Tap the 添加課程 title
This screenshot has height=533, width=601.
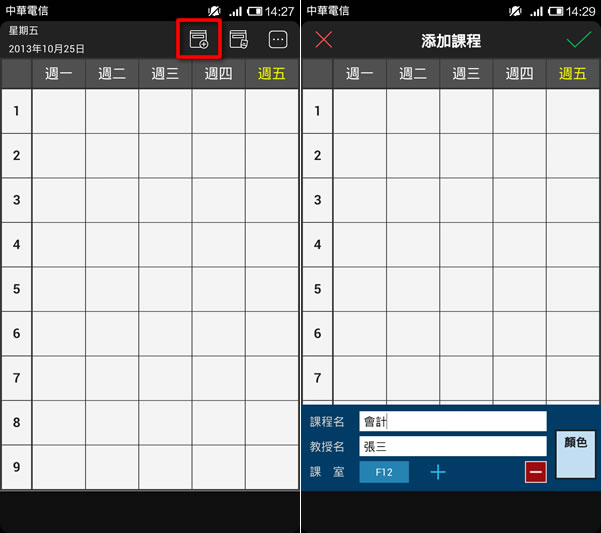(x=451, y=41)
